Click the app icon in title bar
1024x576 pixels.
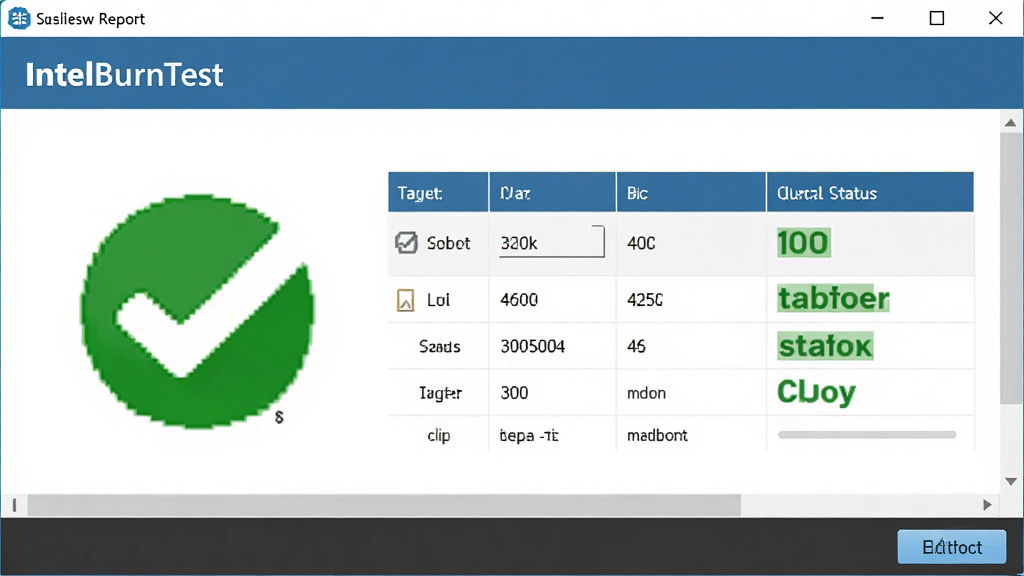pos(19,18)
